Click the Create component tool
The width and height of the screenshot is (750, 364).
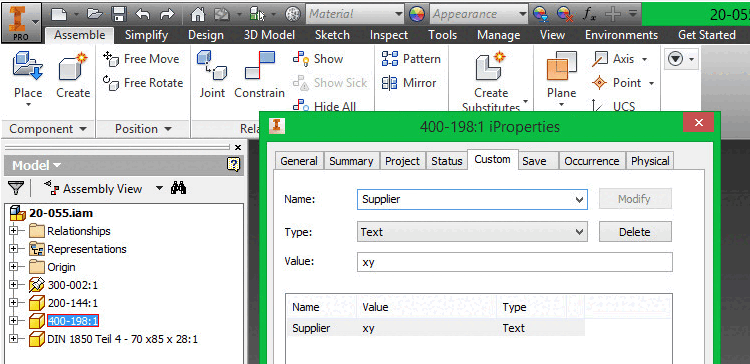[x=73, y=76]
